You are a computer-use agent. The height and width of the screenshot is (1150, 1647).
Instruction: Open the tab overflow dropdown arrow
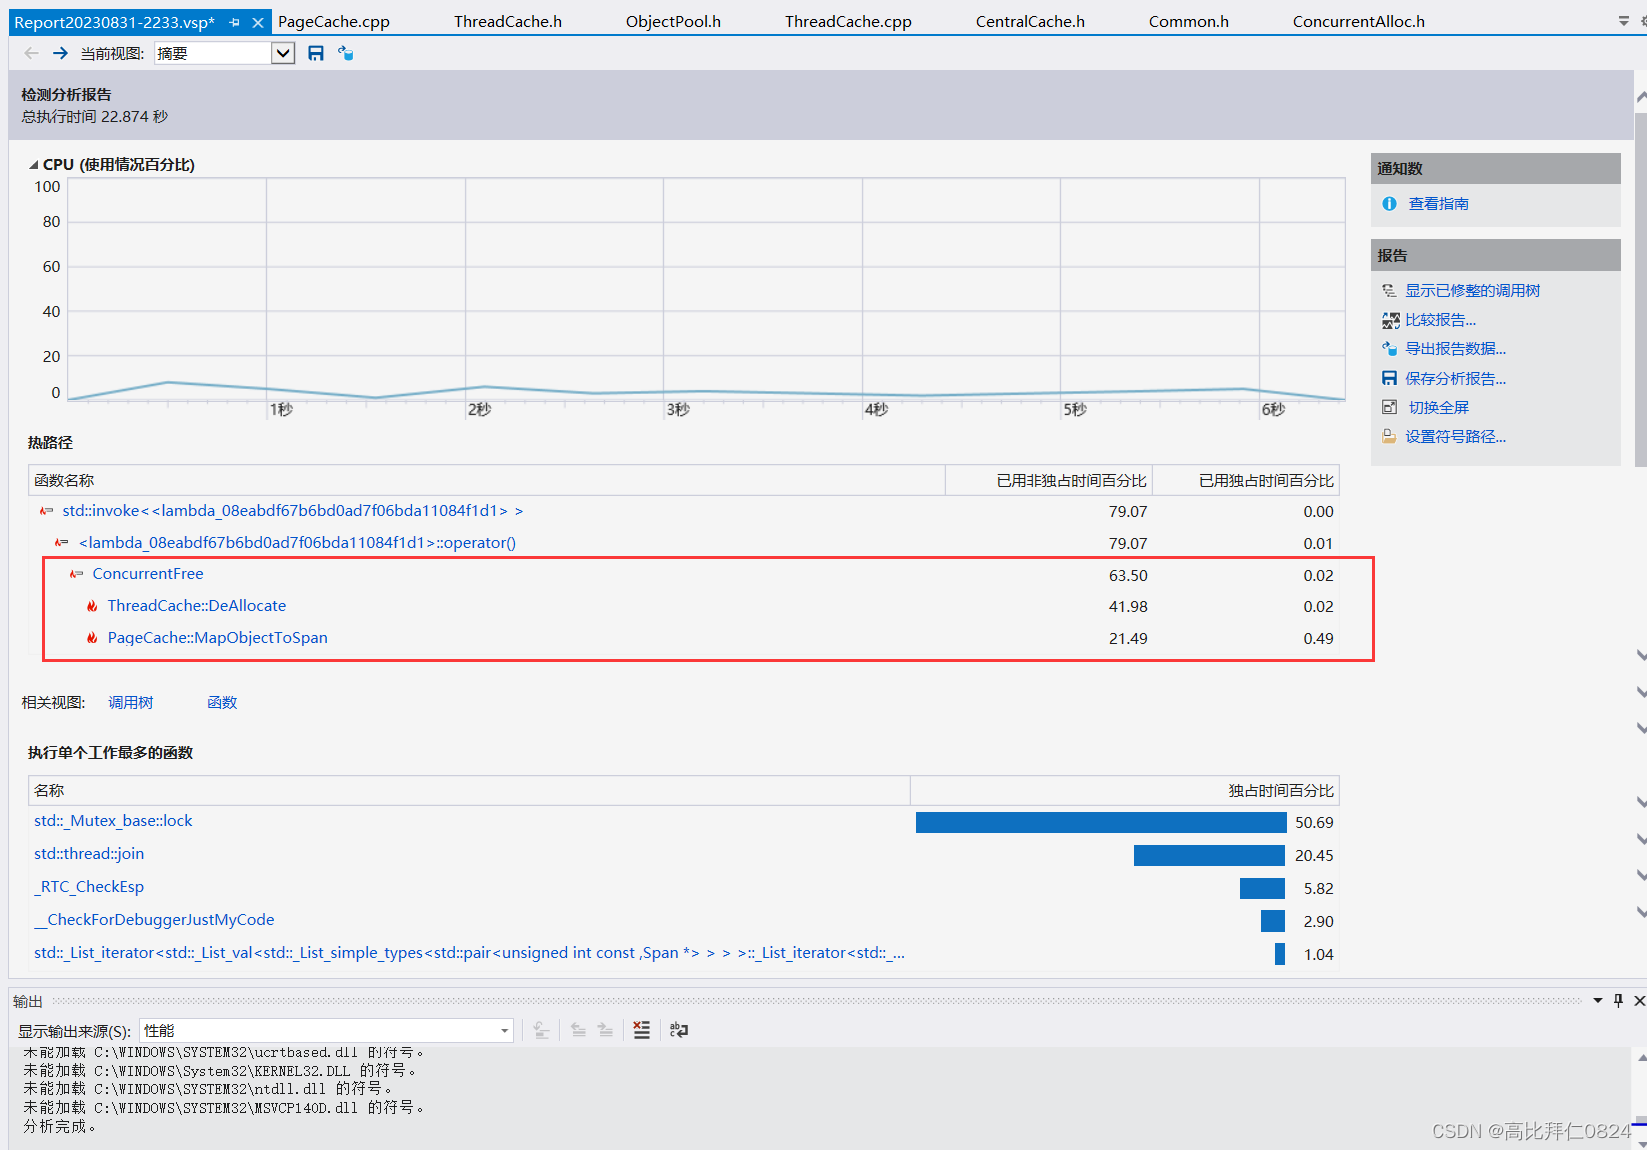[x=1623, y=21]
